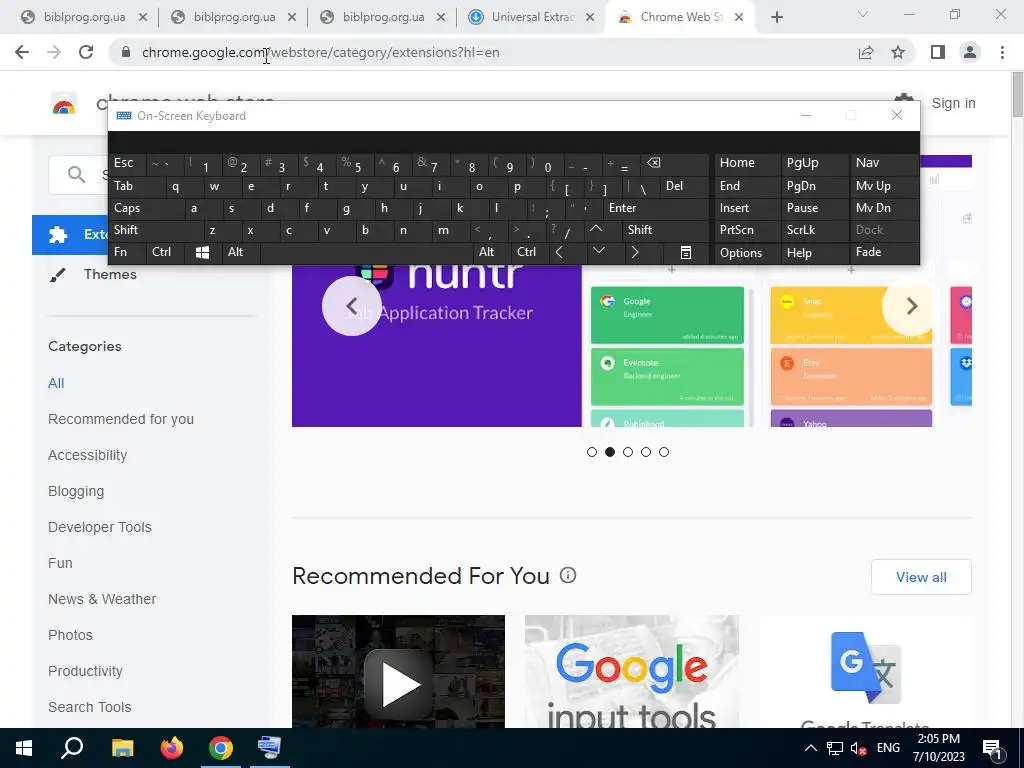Open the Recommended For You info icon
The image size is (1024, 768).
pos(568,575)
